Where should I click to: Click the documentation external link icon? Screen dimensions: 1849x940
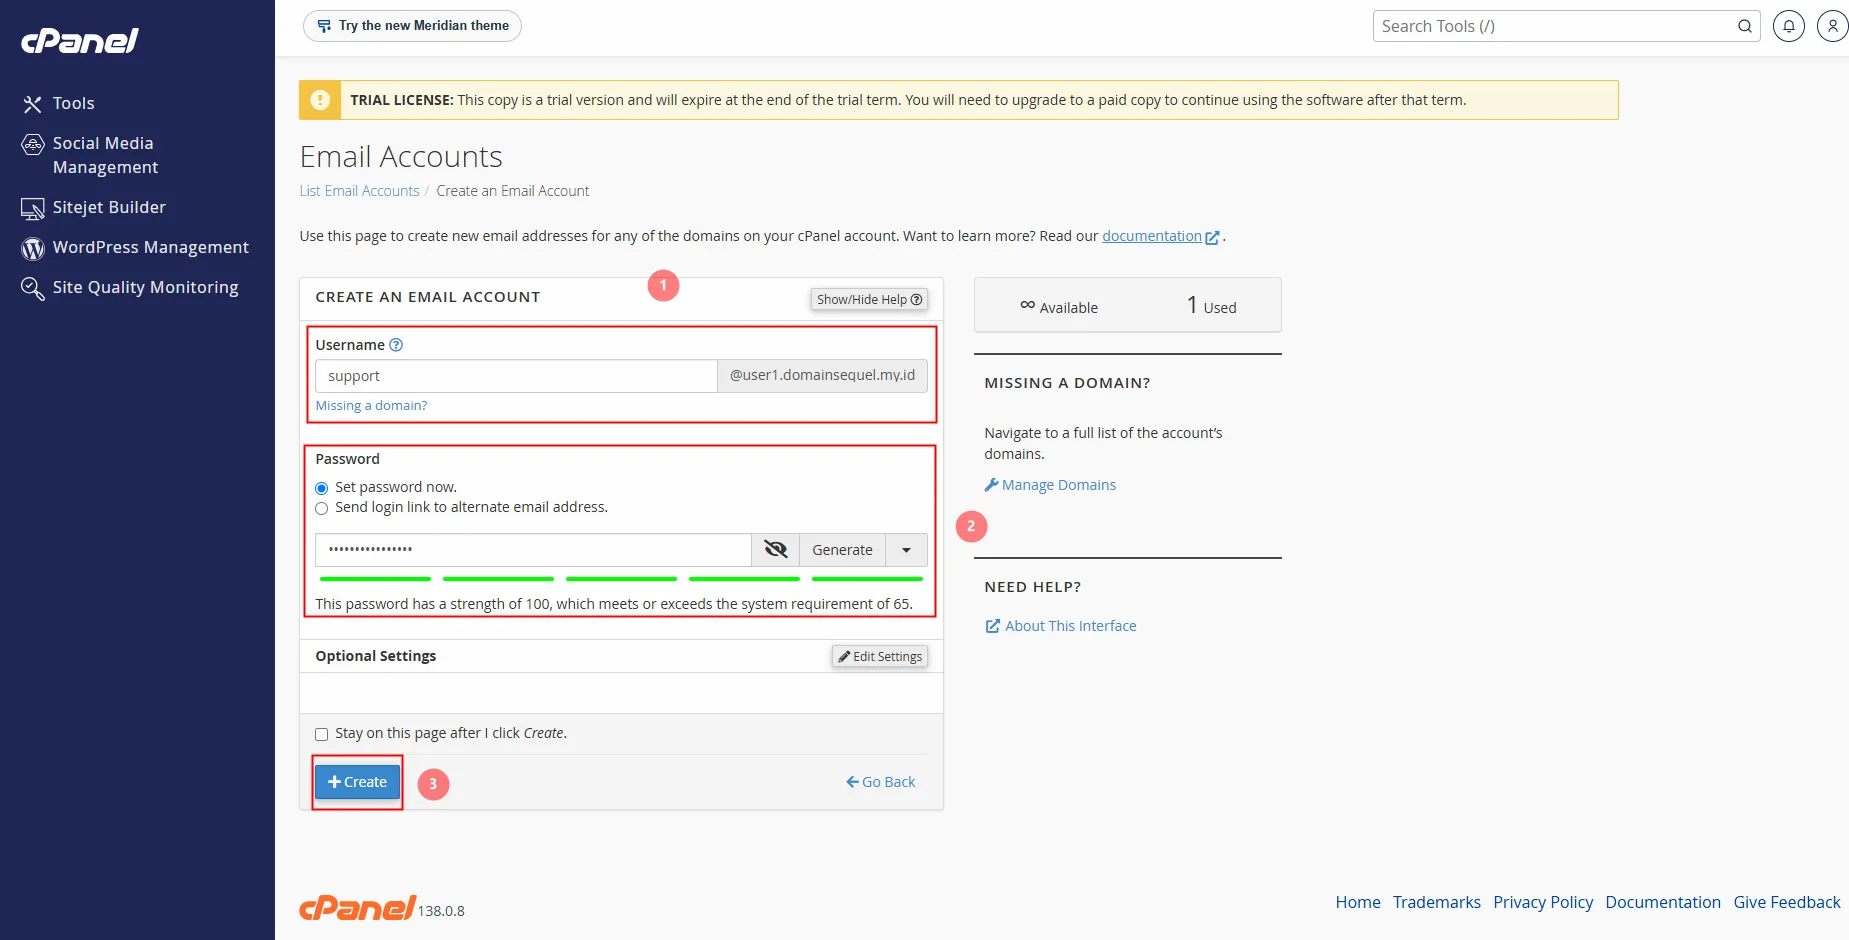tap(1213, 237)
